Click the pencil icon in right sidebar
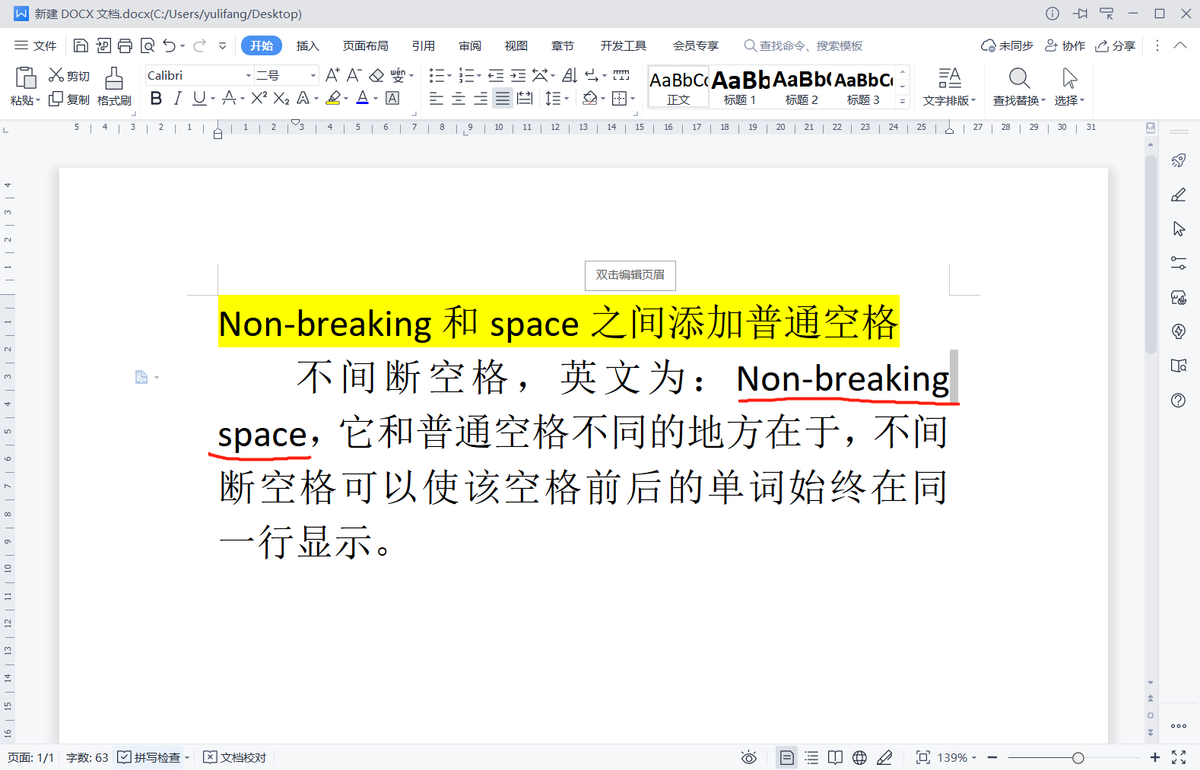The image size is (1200, 770). [x=1178, y=195]
